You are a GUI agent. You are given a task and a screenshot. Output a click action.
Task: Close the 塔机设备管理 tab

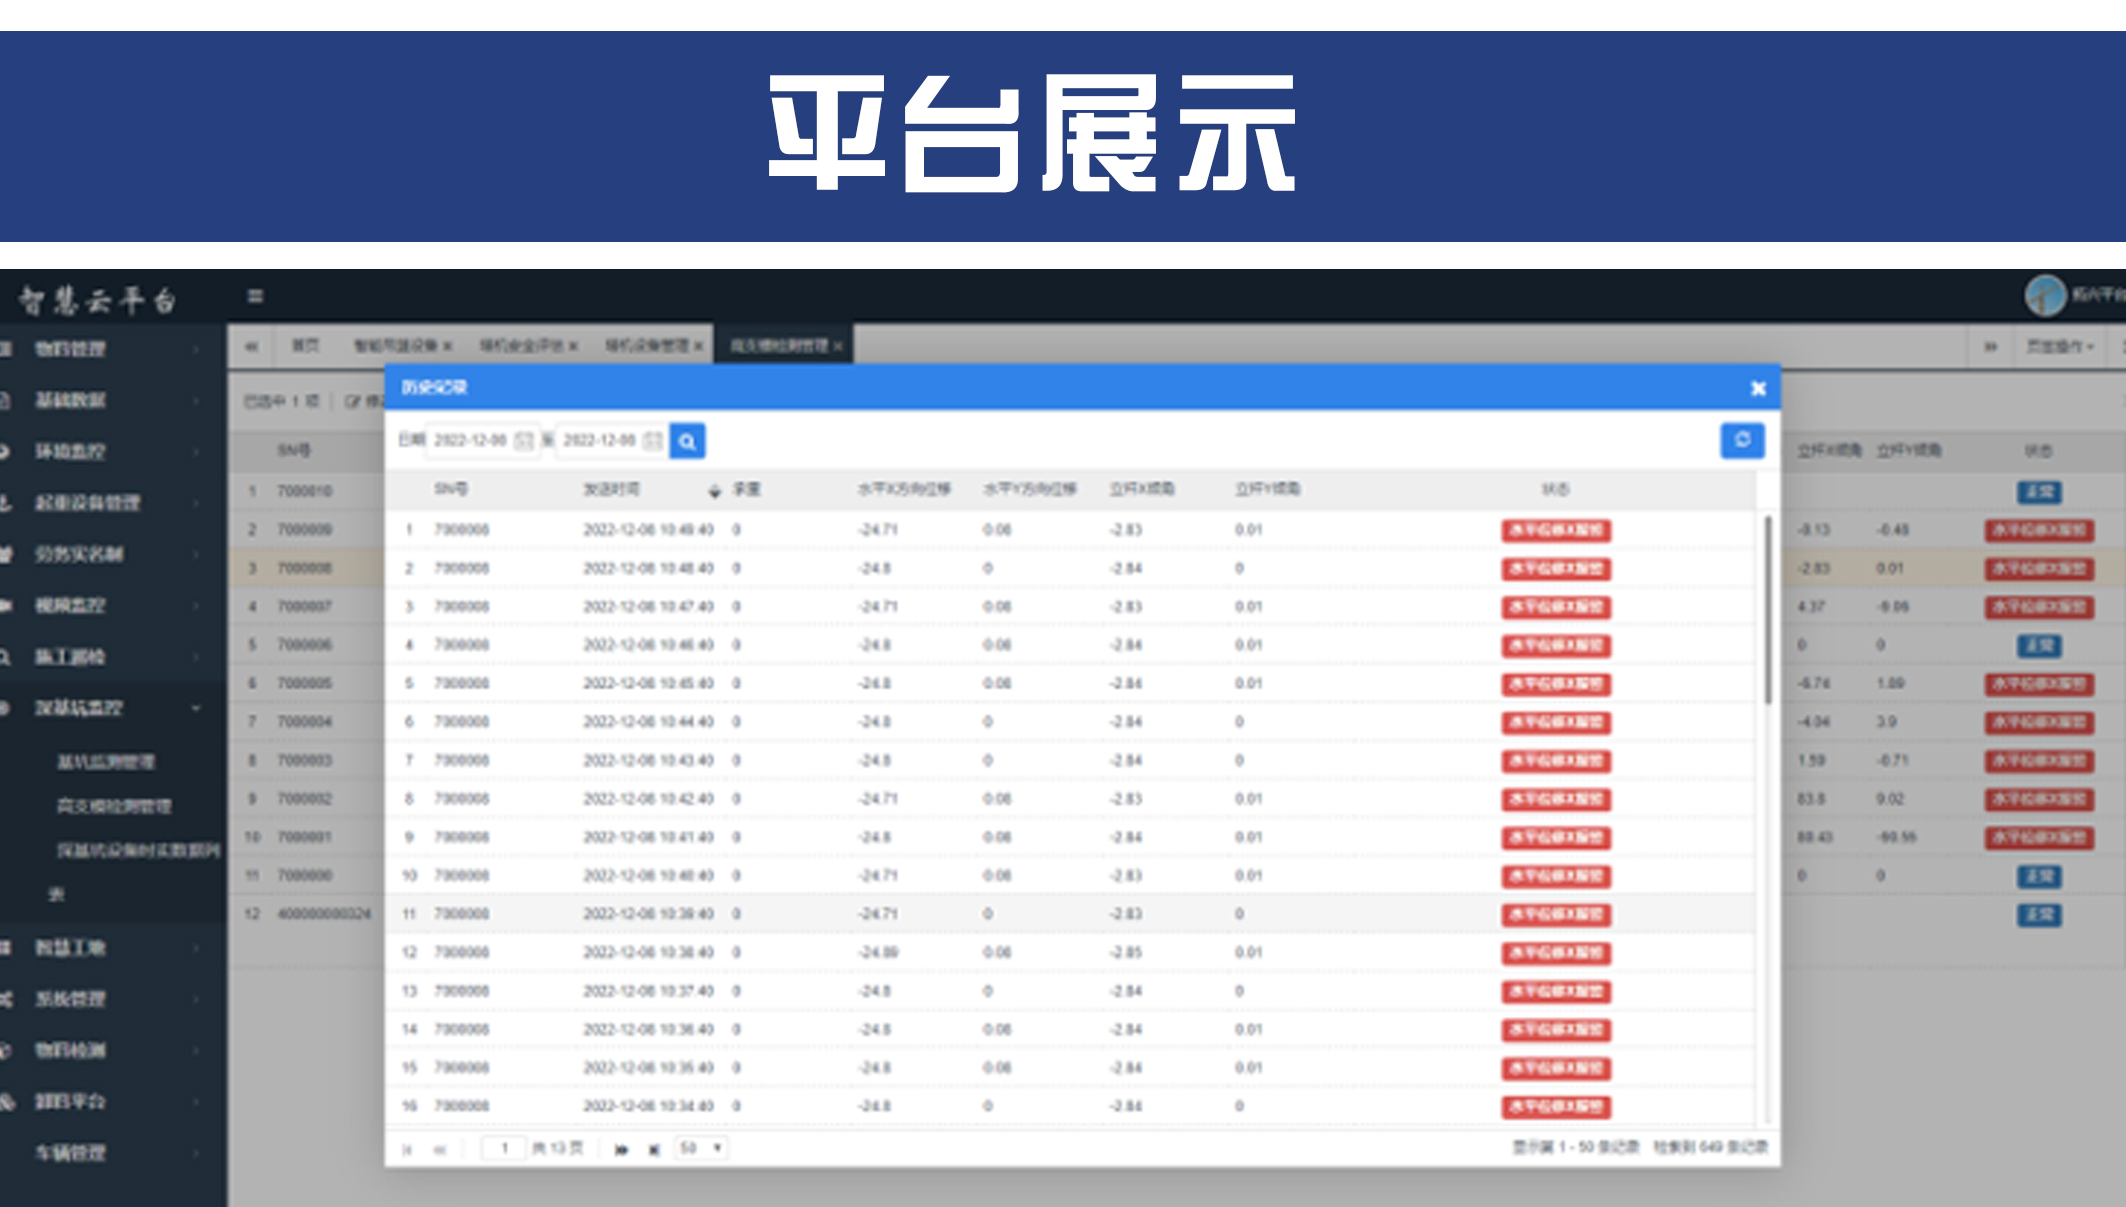[698, 346]
